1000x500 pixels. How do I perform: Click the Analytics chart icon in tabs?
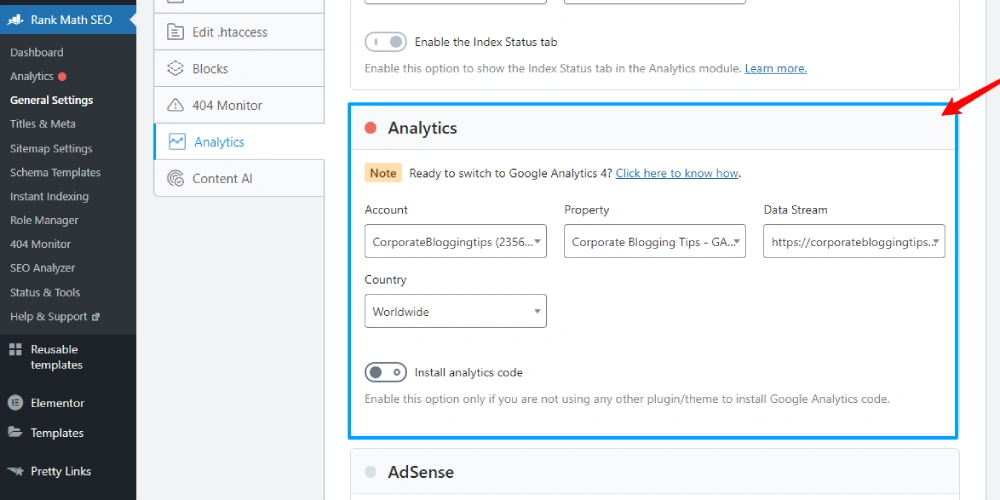pyautogui.click(x=177, y=142)
